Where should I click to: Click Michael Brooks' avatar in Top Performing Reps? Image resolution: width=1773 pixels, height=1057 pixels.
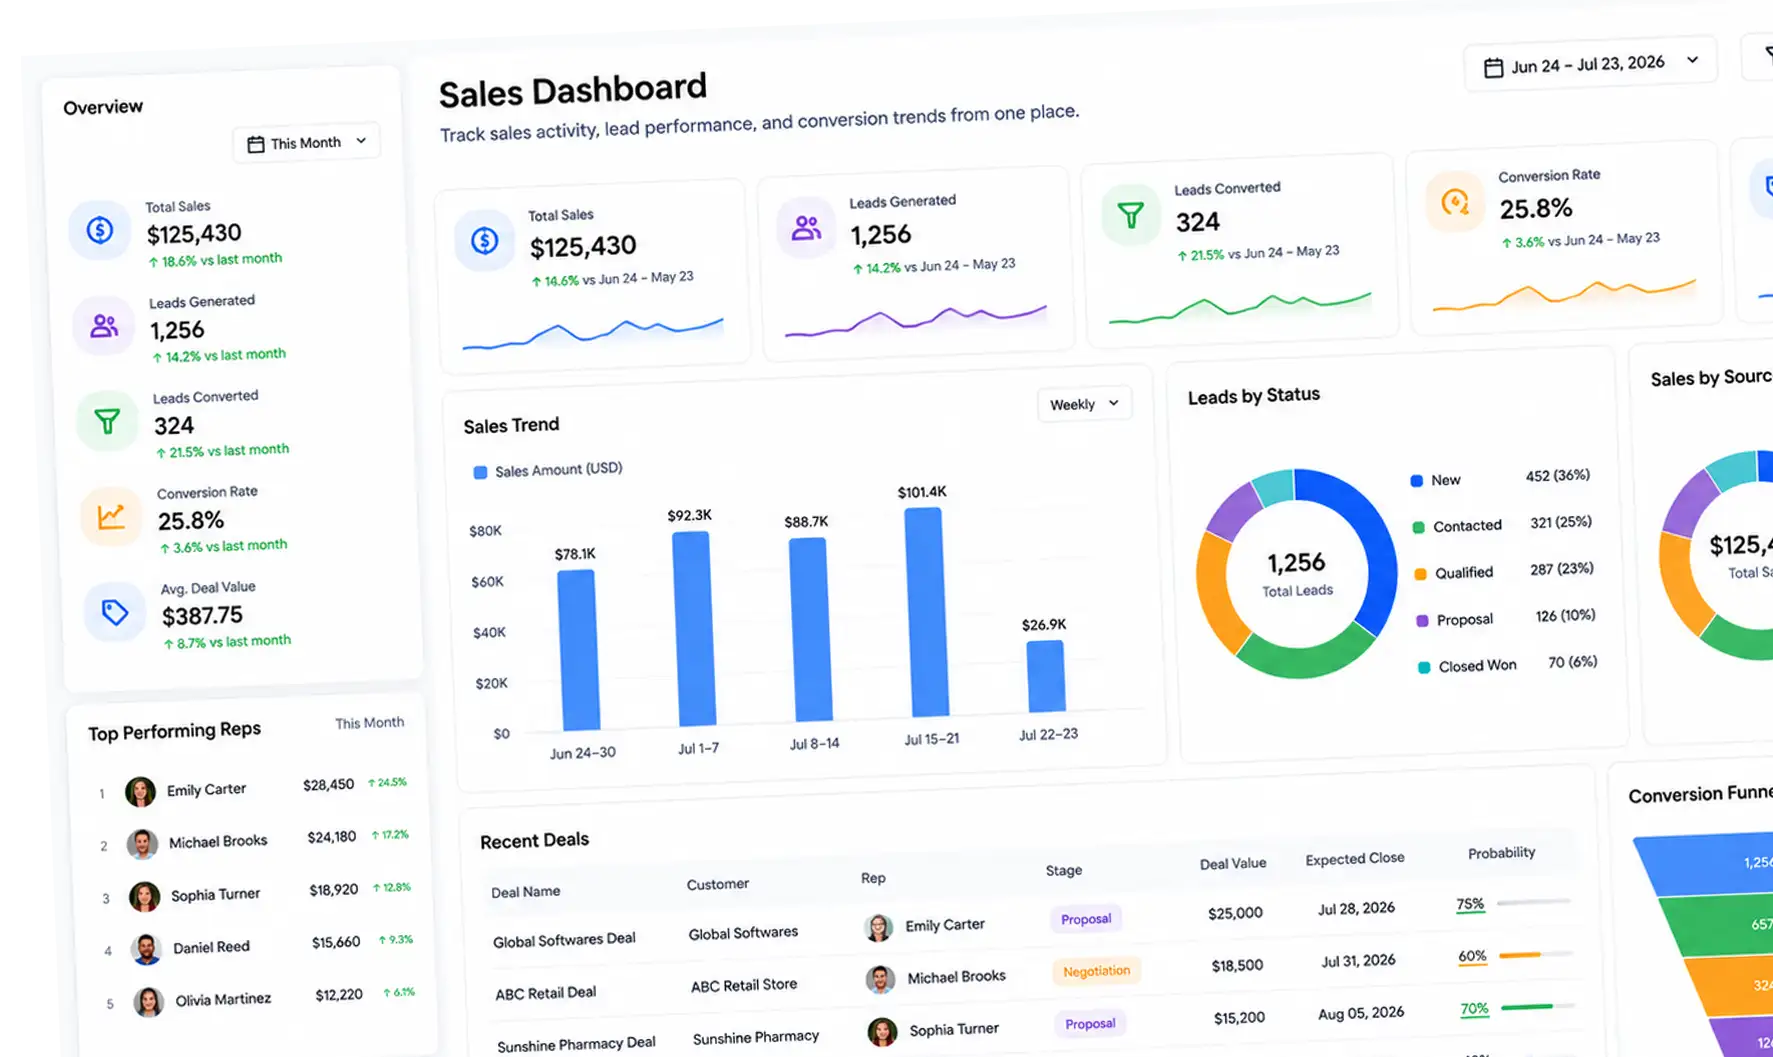(142, 844)
